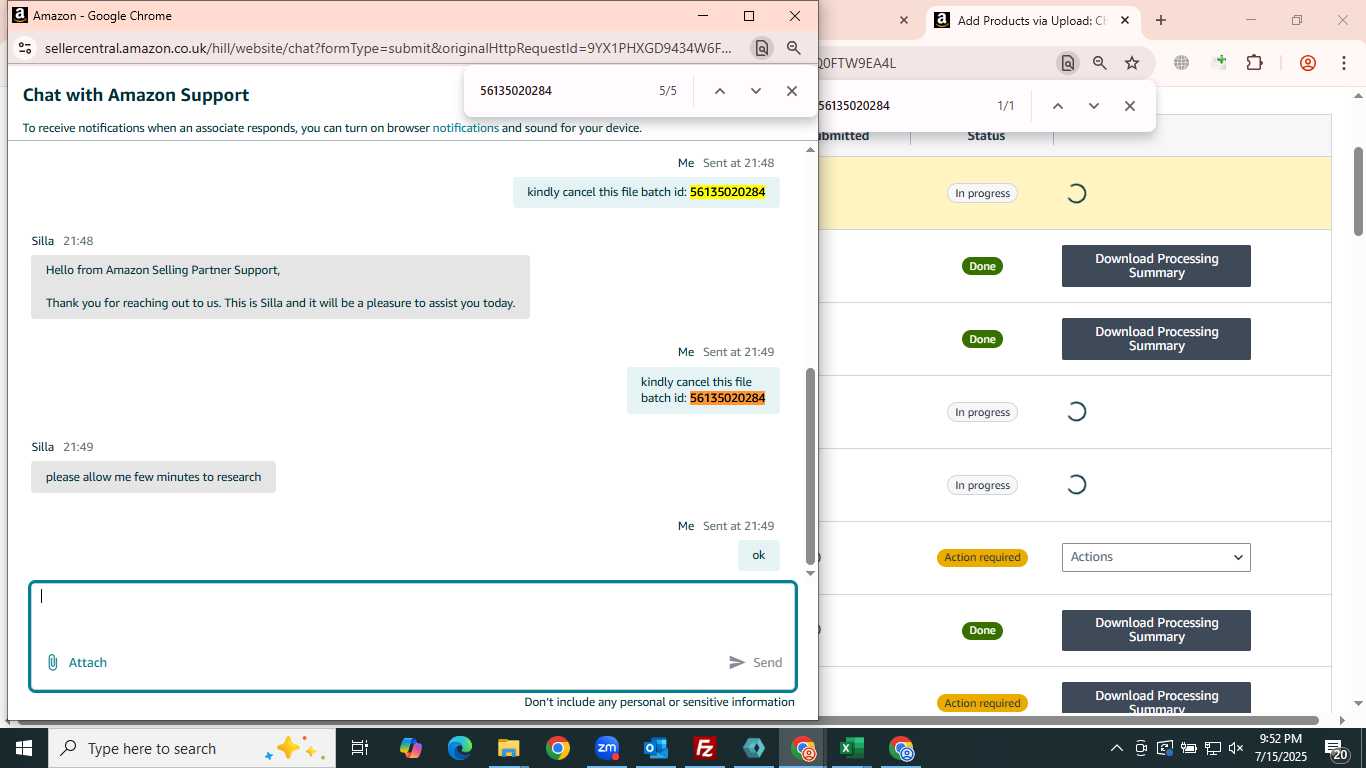
Task: Click the 'Chat with Amazon Support' heading
Action: 136,95
